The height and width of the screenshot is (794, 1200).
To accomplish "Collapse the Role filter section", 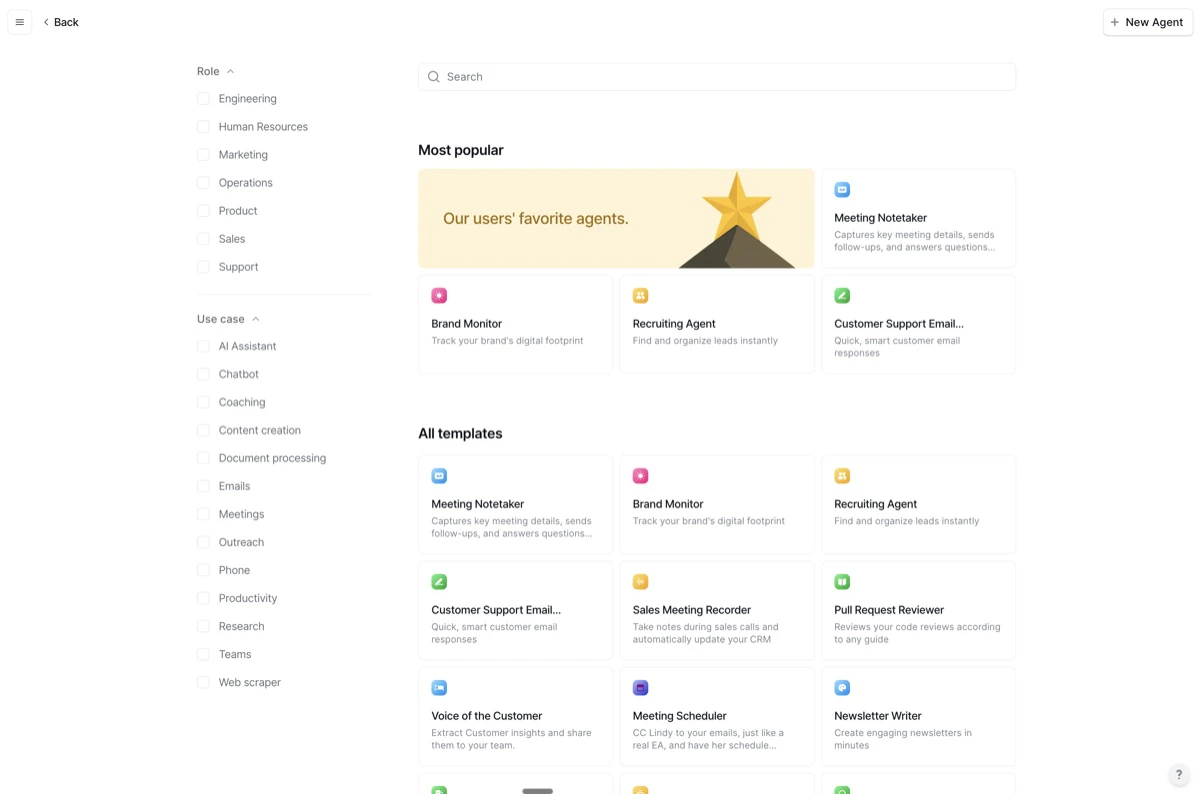I will point(230,71).
